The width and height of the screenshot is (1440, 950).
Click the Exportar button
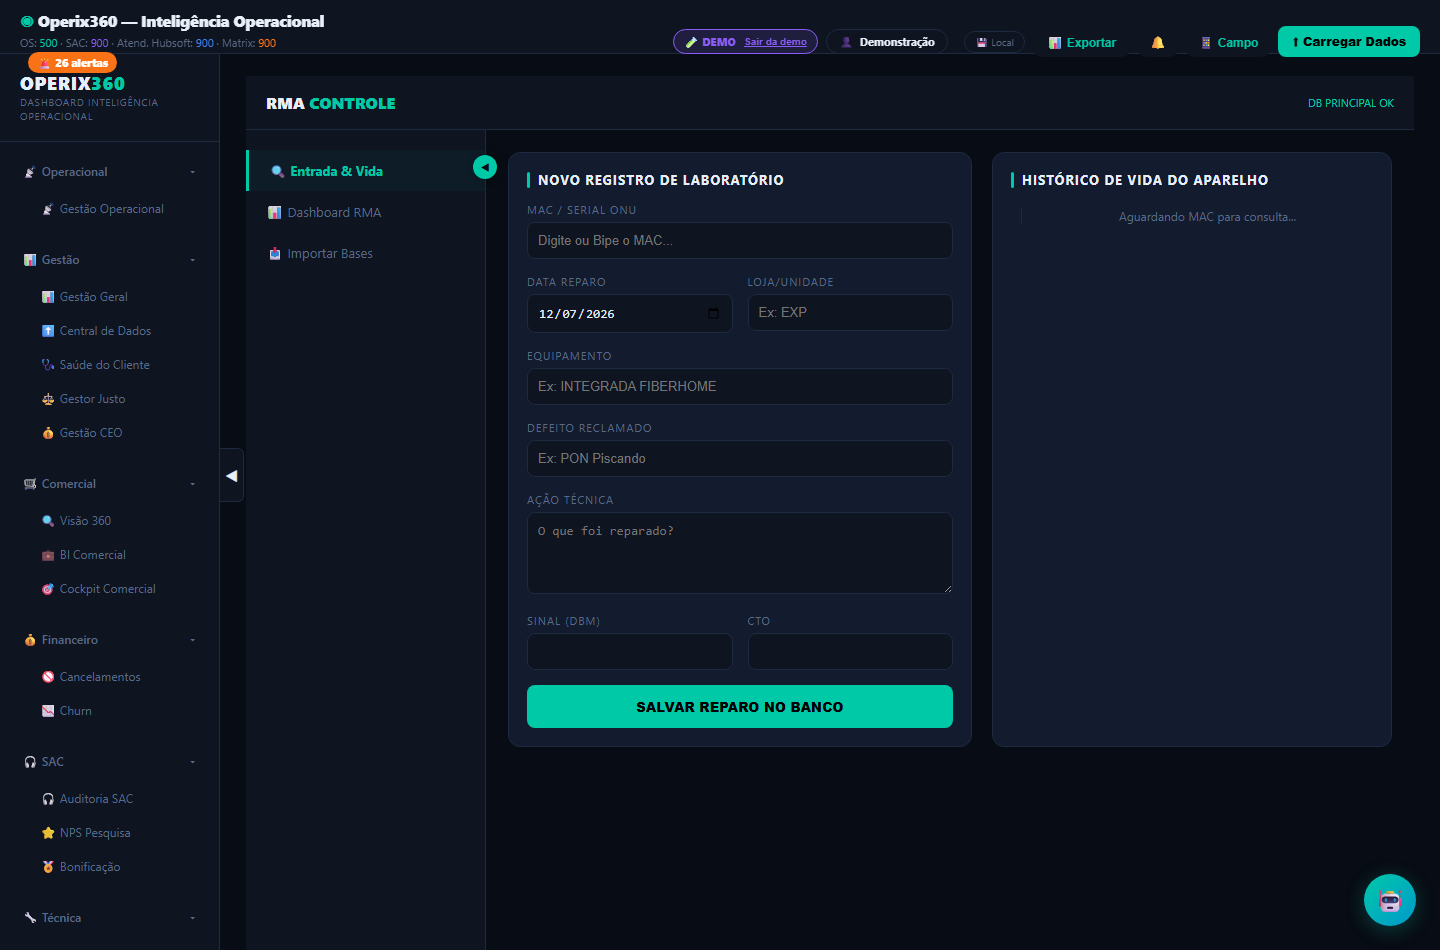tap(1082, 43)
